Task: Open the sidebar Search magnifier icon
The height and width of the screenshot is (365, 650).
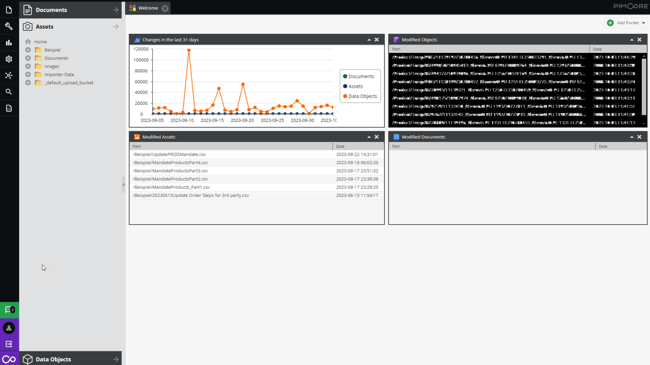Action: pos(9,92)
